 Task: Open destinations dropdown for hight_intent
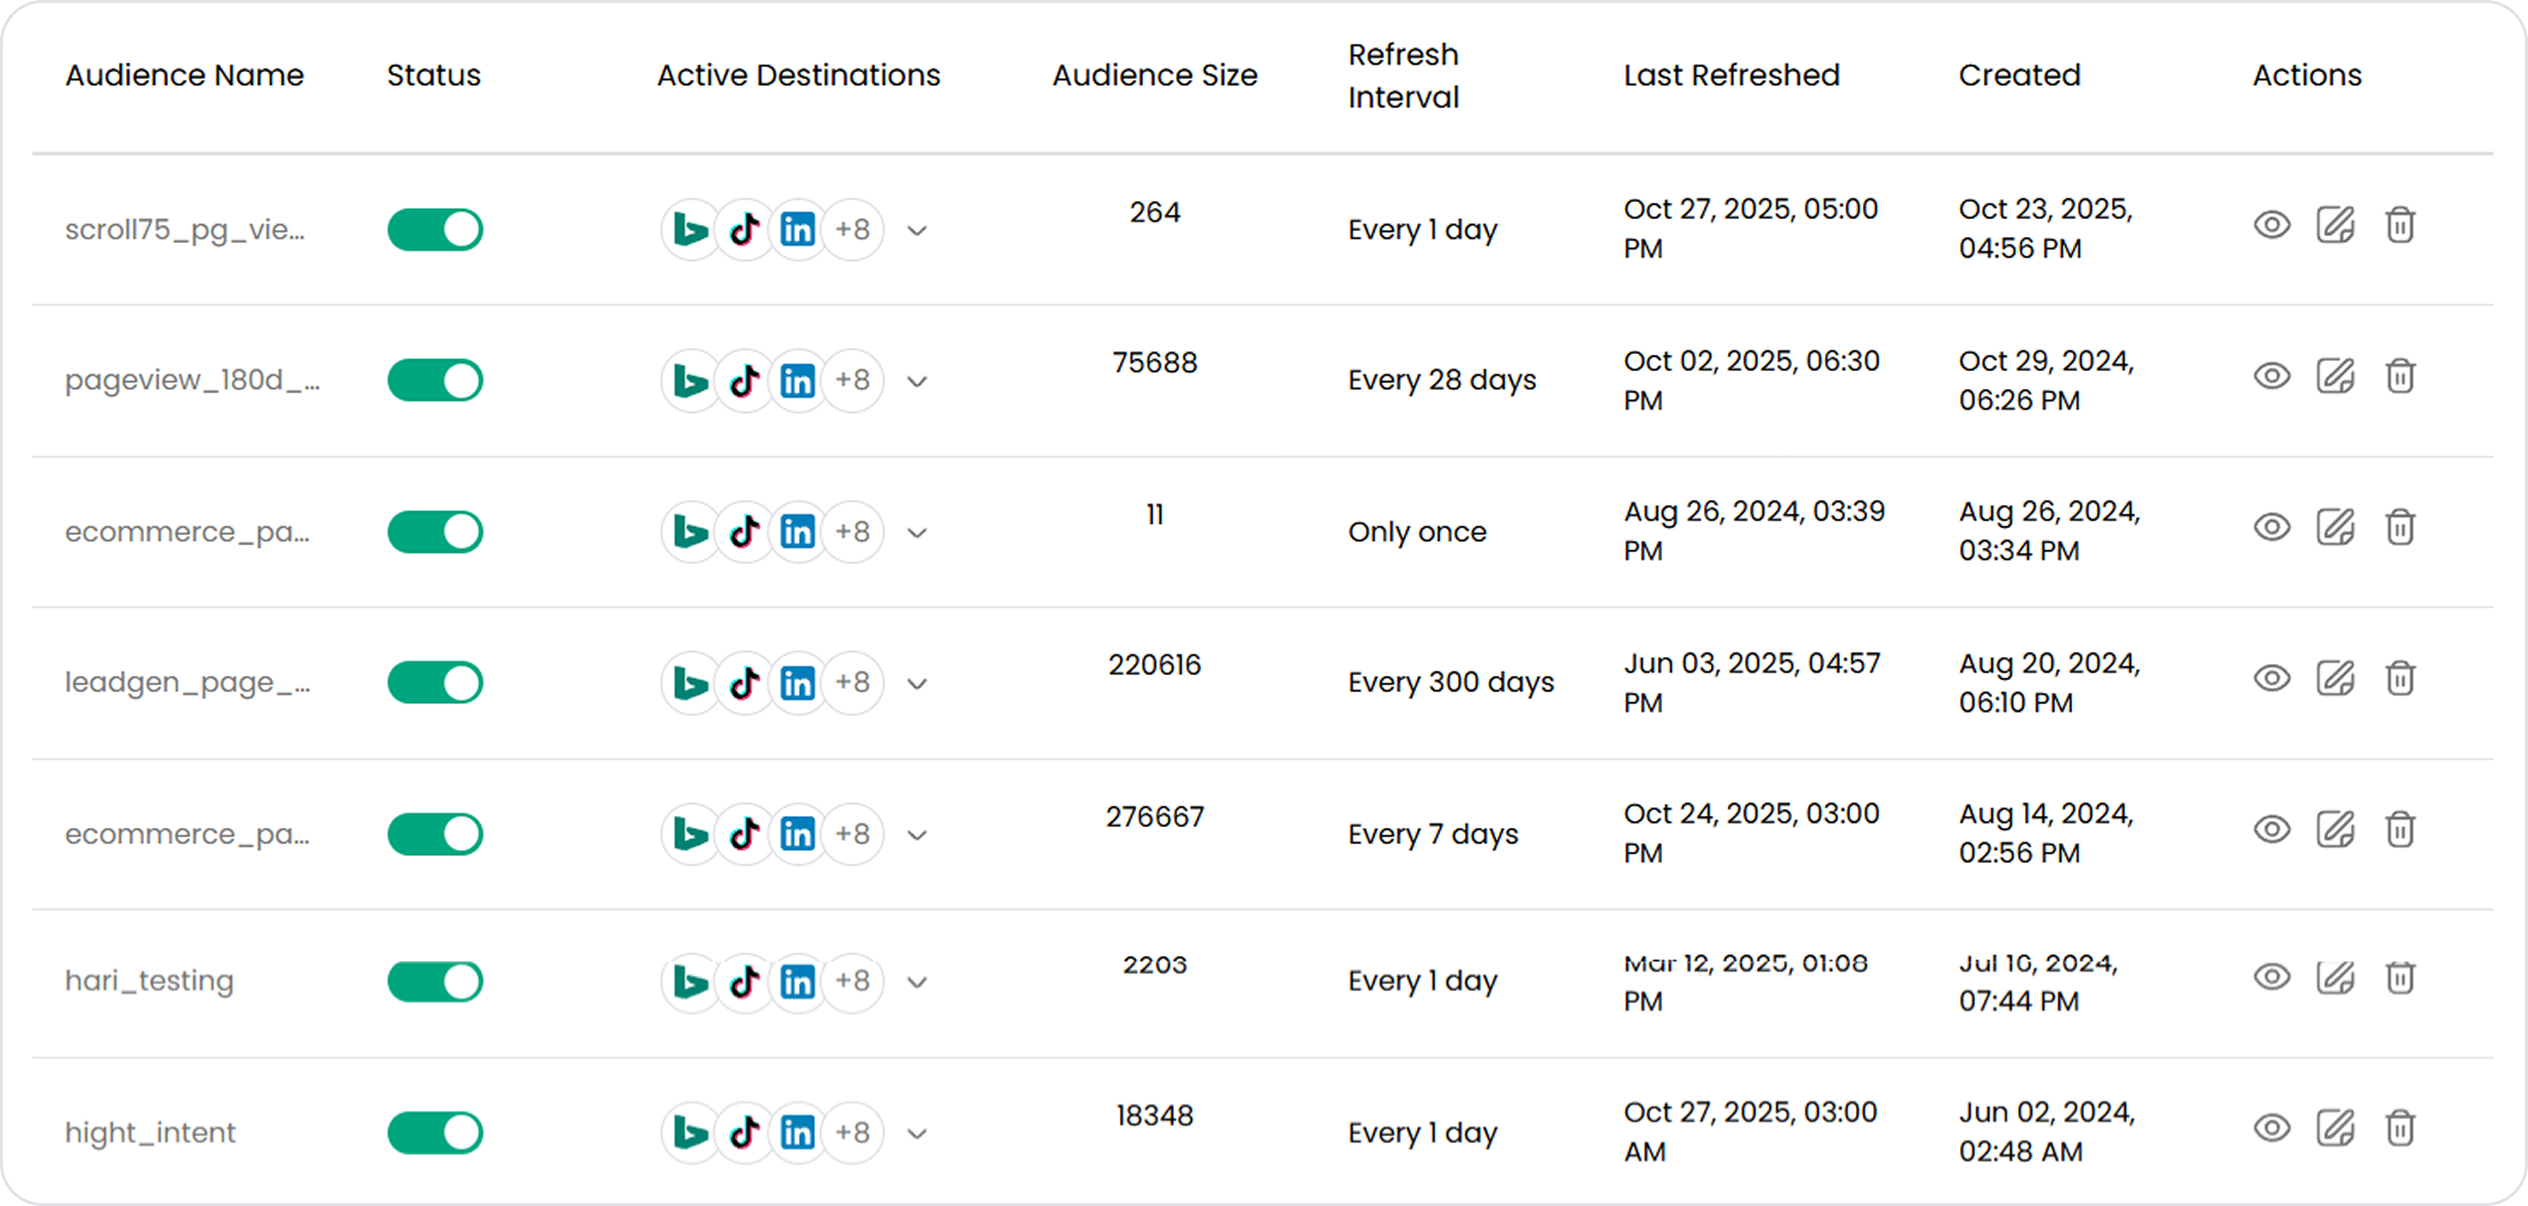[917, 1134]
